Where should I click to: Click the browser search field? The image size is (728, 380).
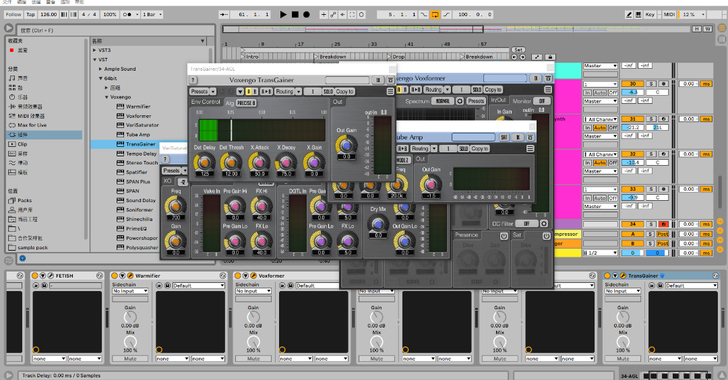[116, 30]
